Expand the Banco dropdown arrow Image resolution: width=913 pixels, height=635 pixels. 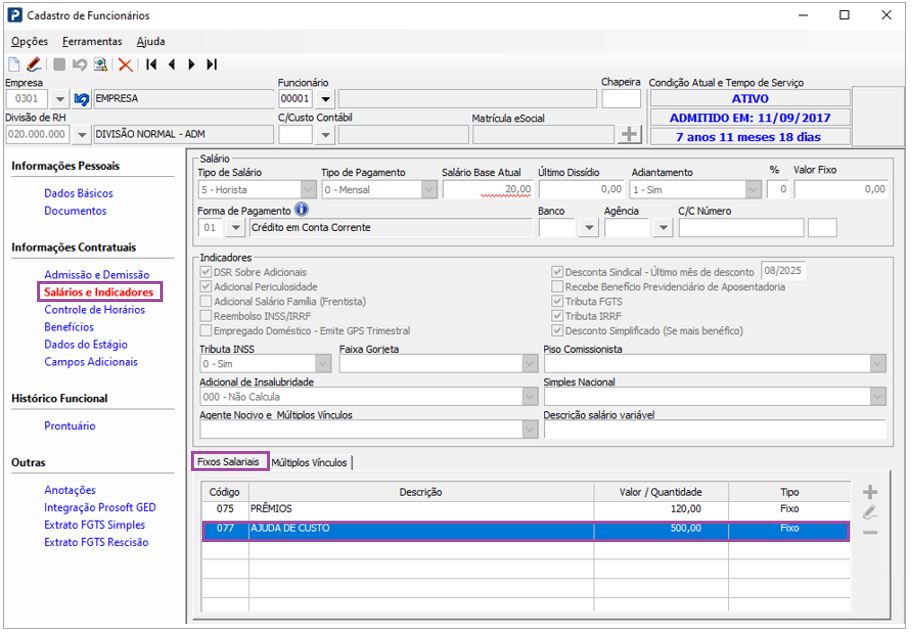(589, 228)
